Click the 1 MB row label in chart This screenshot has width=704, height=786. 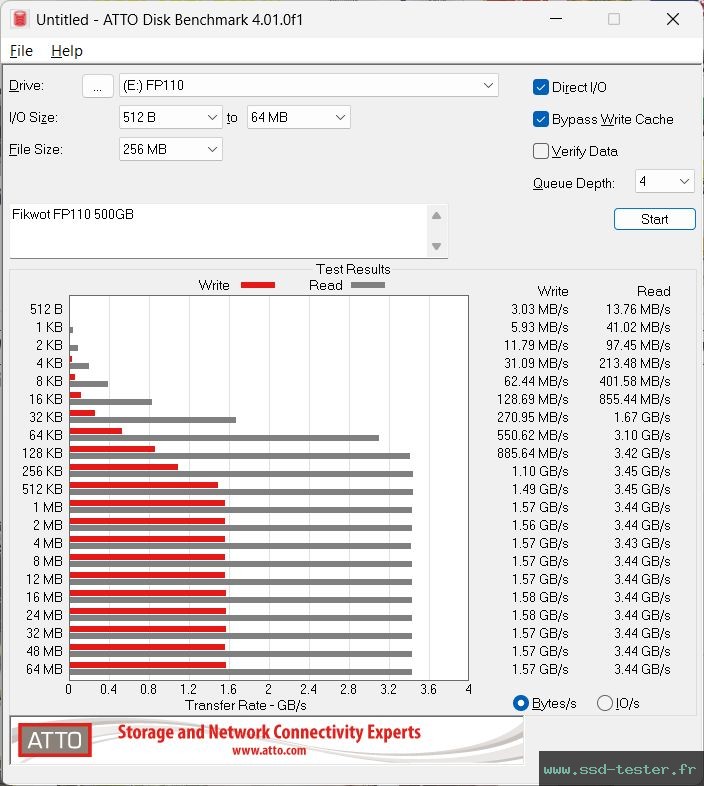pyautogui.click(x=48, y=507)
